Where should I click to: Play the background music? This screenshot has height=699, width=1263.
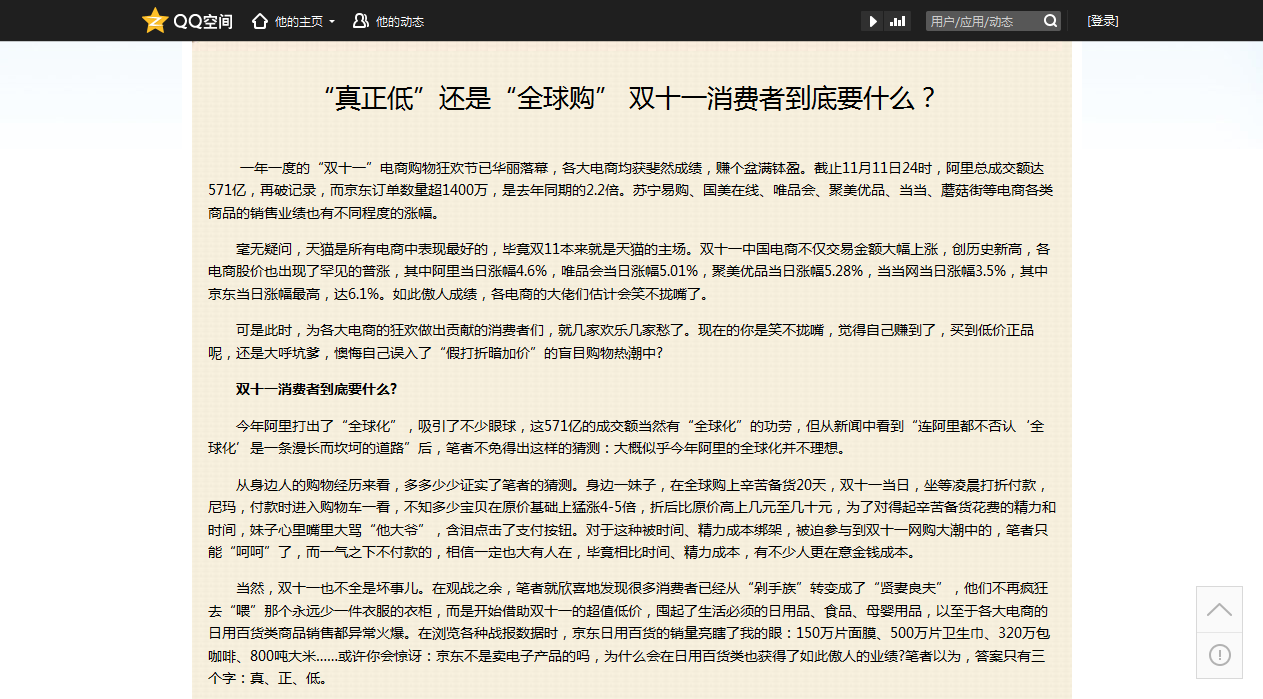pos(873,21)
